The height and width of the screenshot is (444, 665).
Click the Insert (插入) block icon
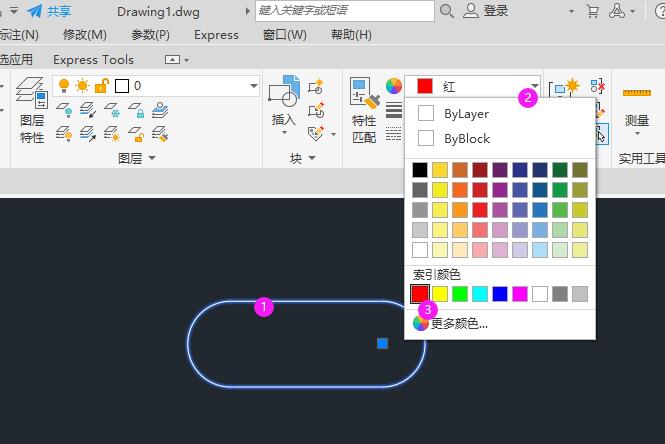click(284, 91)
